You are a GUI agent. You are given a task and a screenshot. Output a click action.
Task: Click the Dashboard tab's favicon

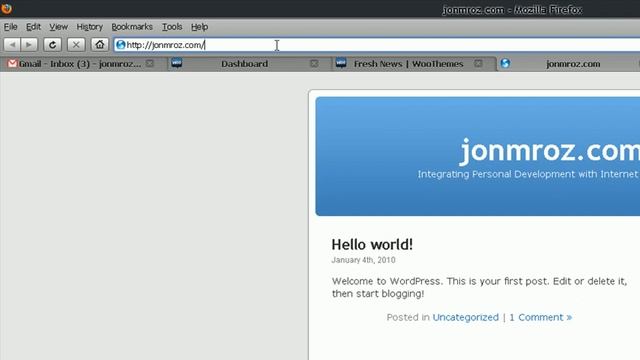(177, 63)
